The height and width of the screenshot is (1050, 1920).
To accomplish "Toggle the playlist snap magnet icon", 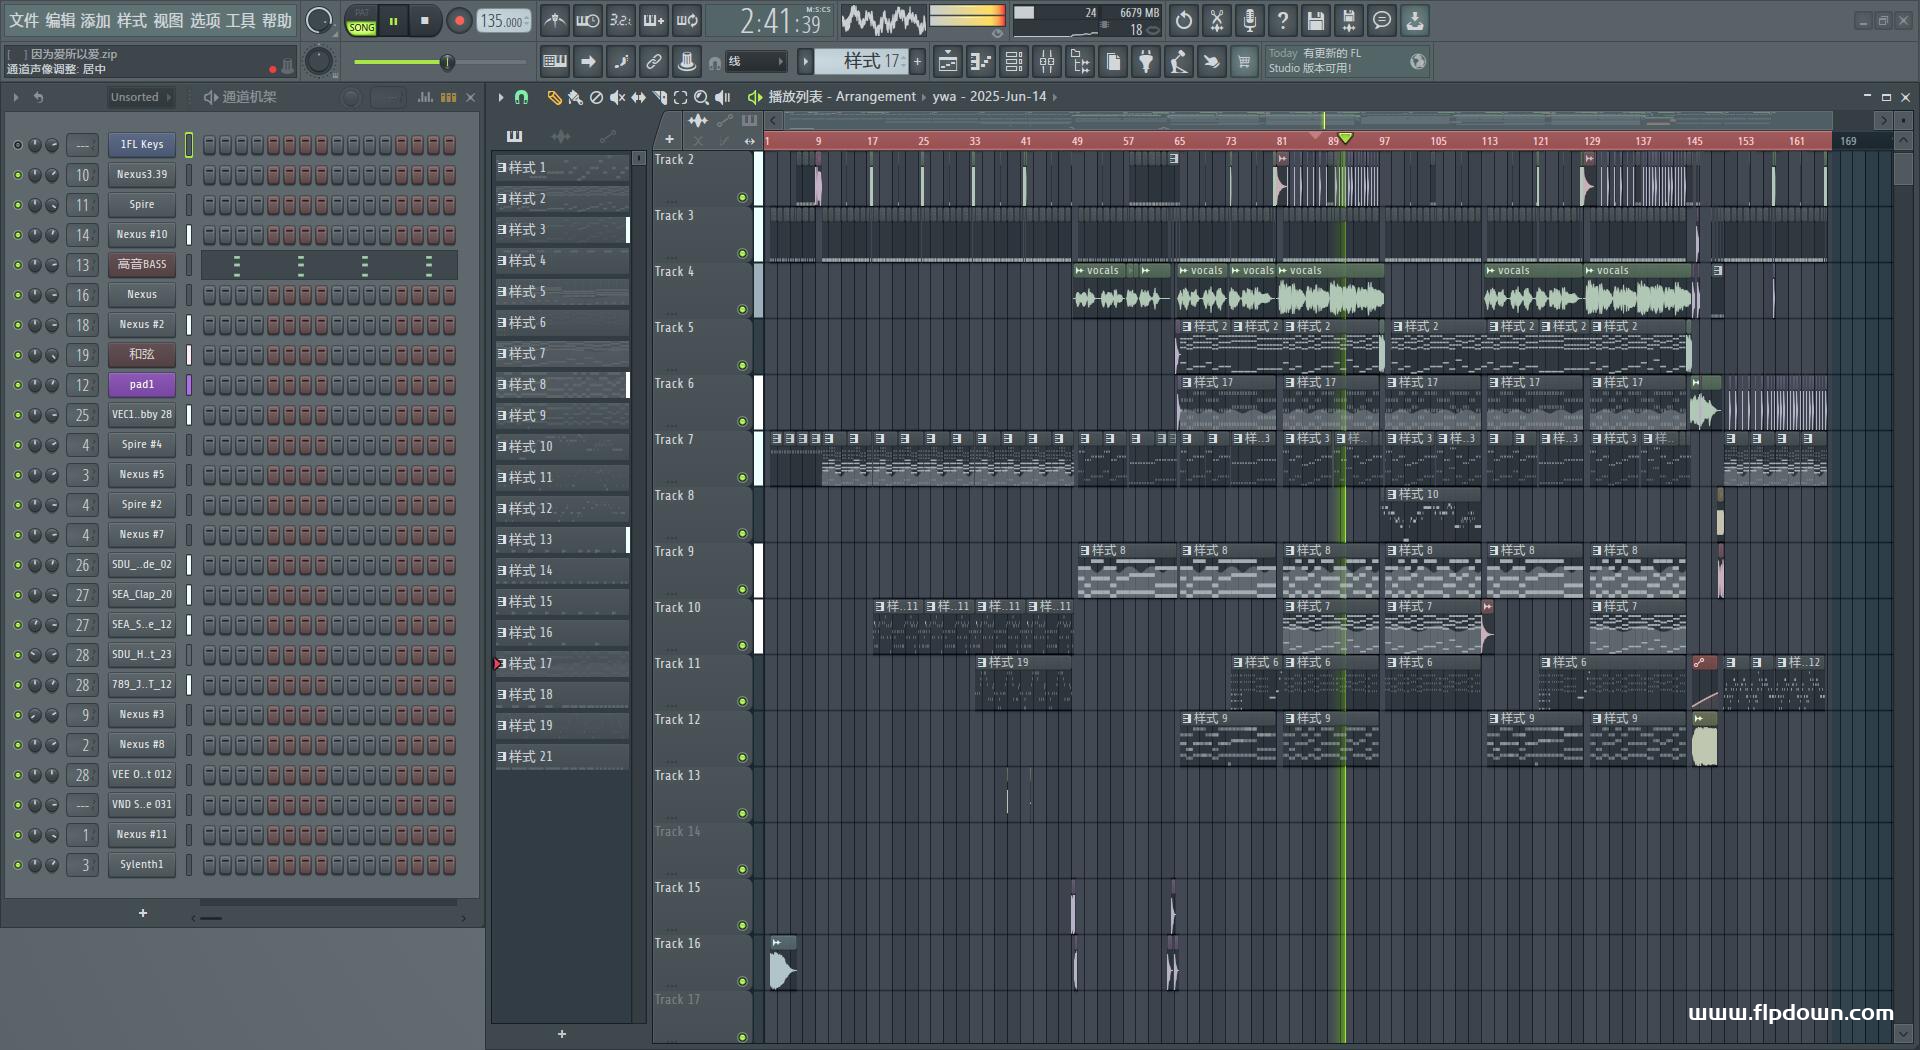I will tap(521, 97).
